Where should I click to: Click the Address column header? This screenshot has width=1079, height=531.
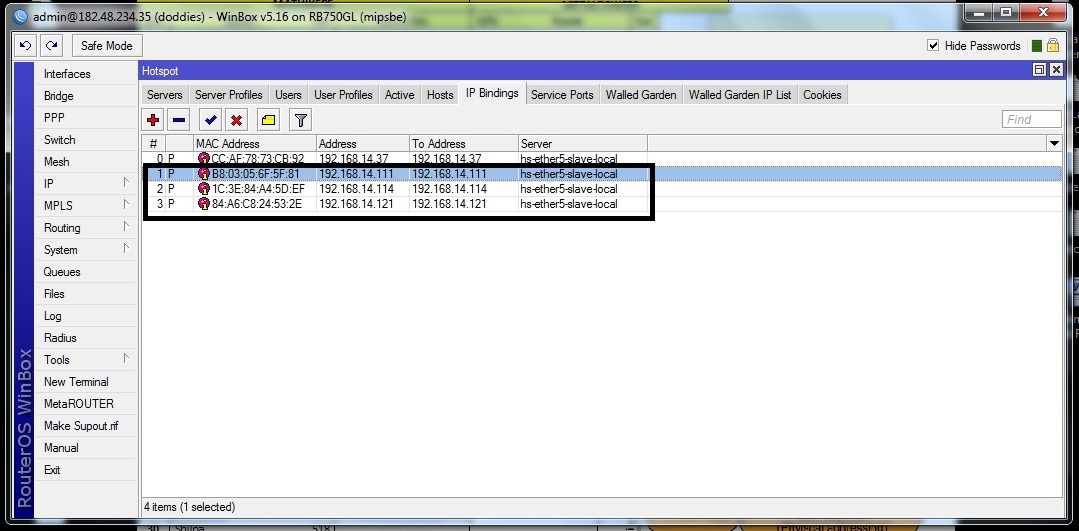[x=363, y=144]
